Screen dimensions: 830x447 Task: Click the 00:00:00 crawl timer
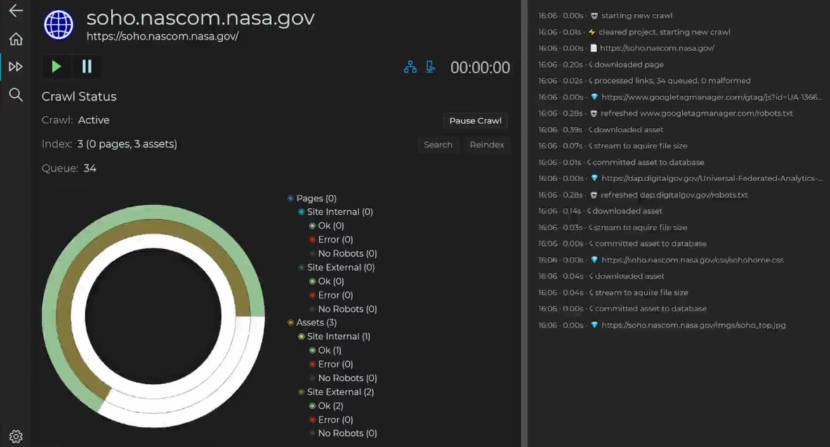pyautogui.click(x=480, y=68)
